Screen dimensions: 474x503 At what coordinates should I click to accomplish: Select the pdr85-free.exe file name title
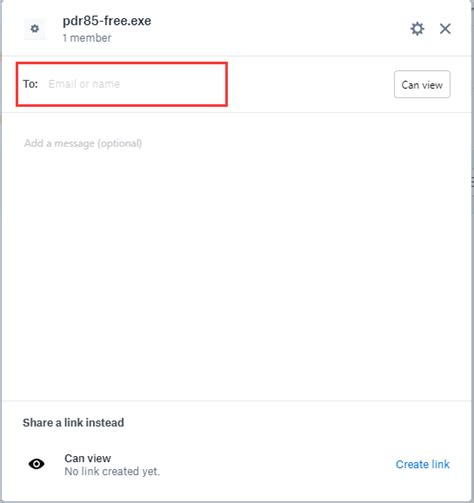point(107,21)
